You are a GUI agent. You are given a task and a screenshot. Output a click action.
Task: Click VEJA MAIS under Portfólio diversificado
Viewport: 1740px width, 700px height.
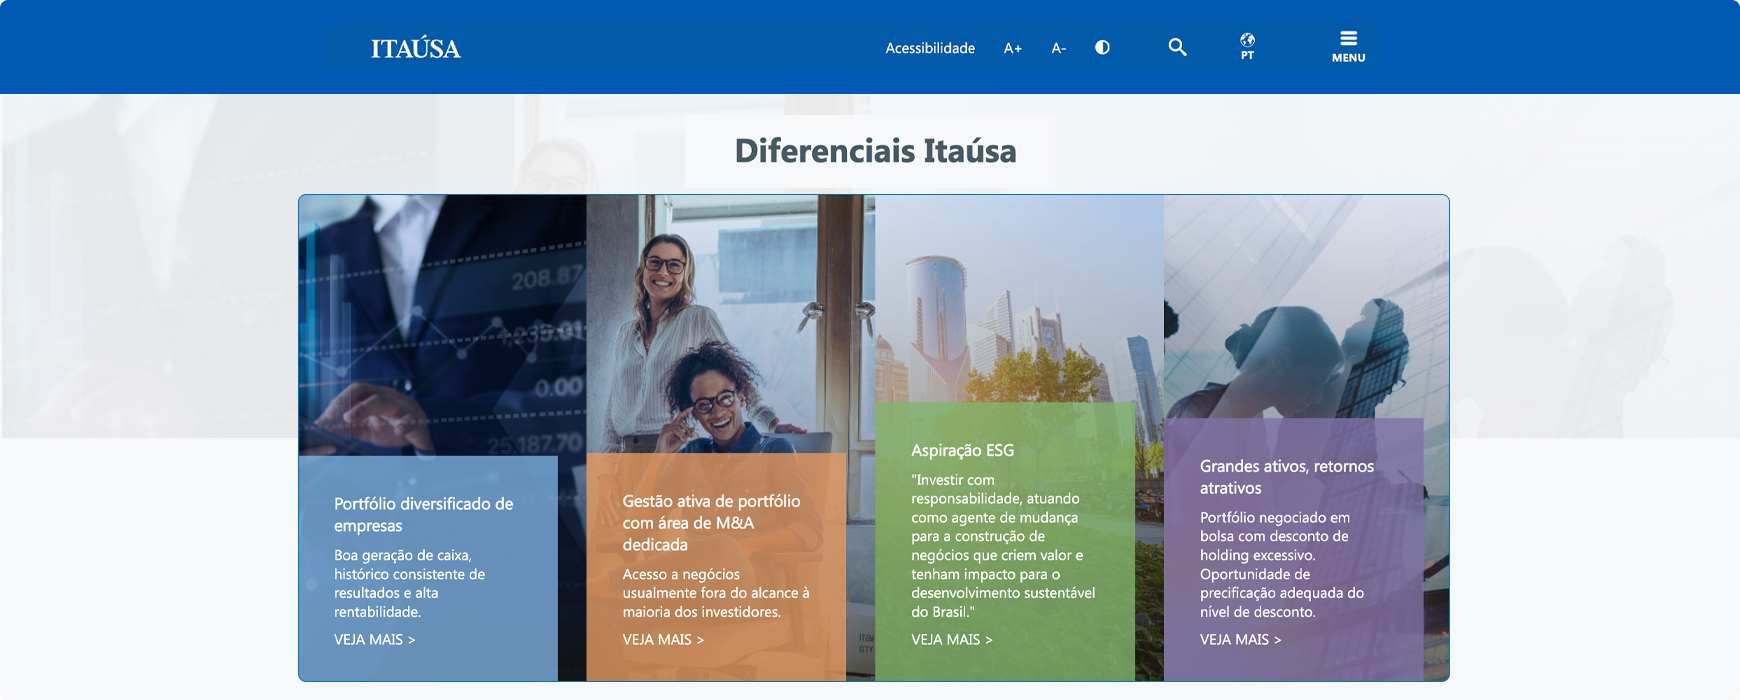(x=374, y=639)
